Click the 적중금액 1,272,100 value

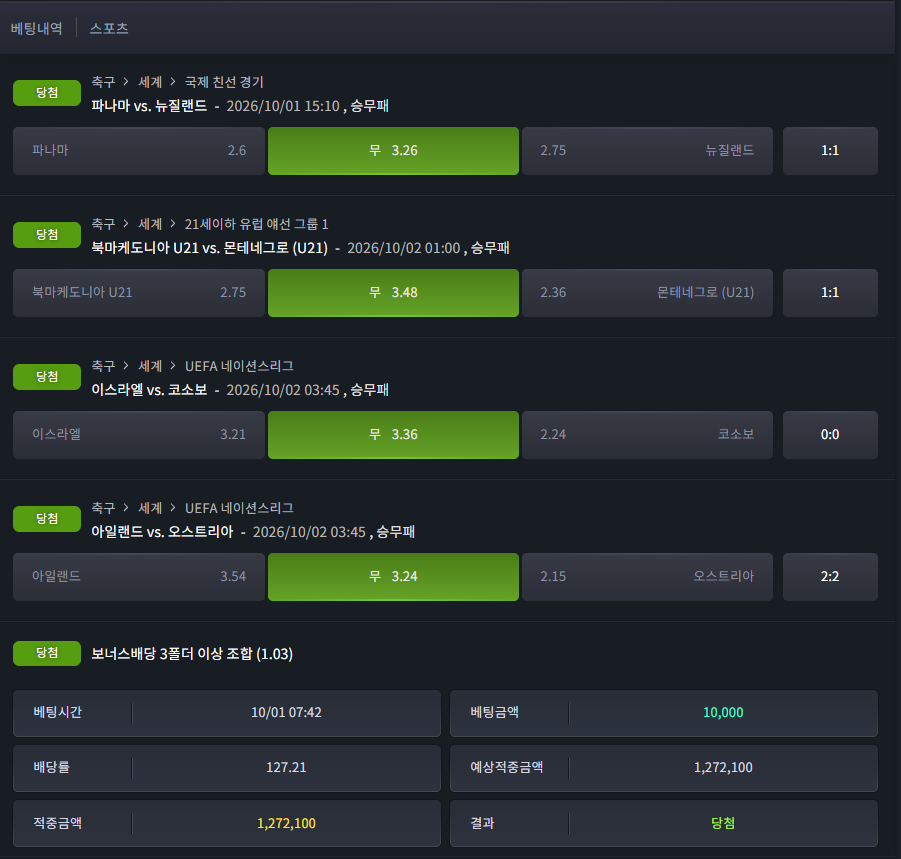coord(286,823)
